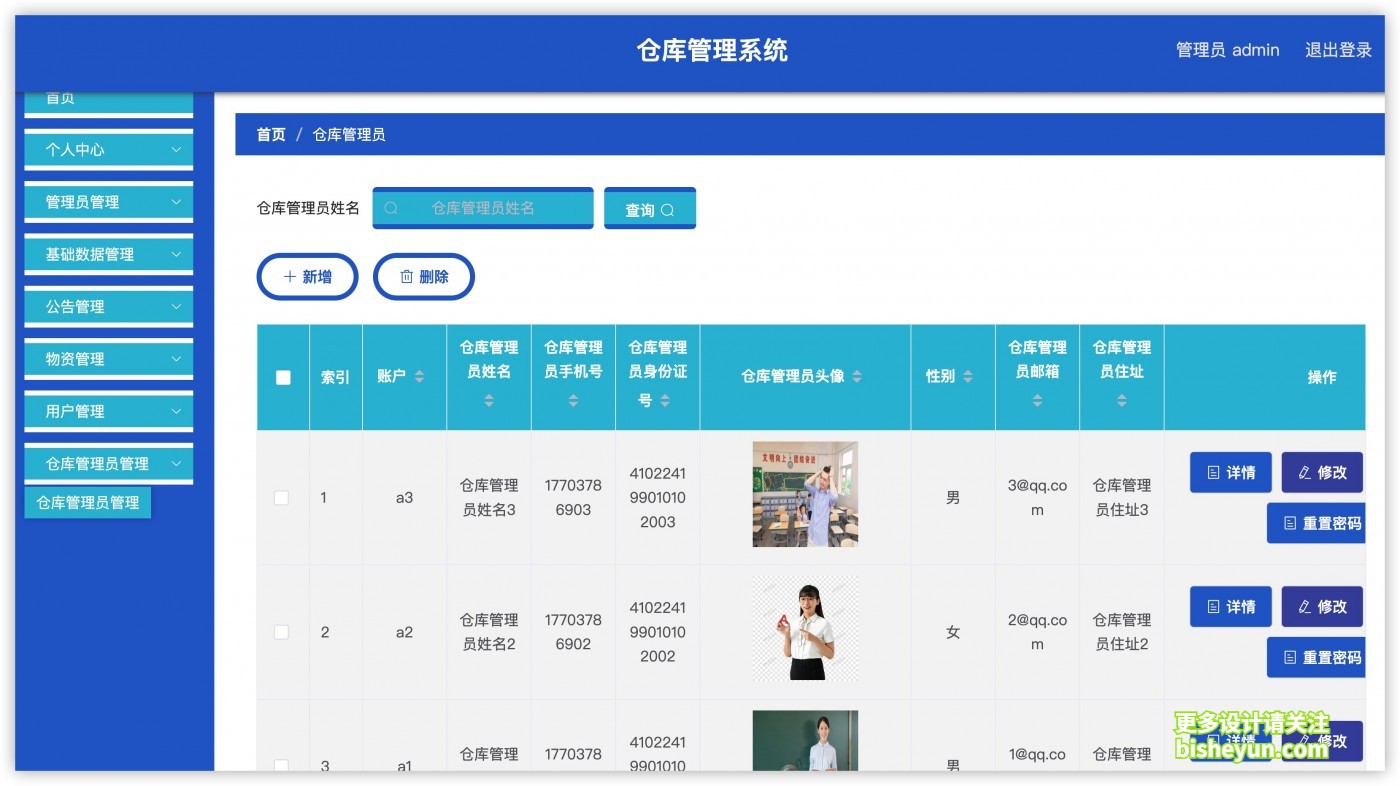This screenshot has height=786, width=1400.
Task: Click the 退出登录 link
Action: (1338, 50)
